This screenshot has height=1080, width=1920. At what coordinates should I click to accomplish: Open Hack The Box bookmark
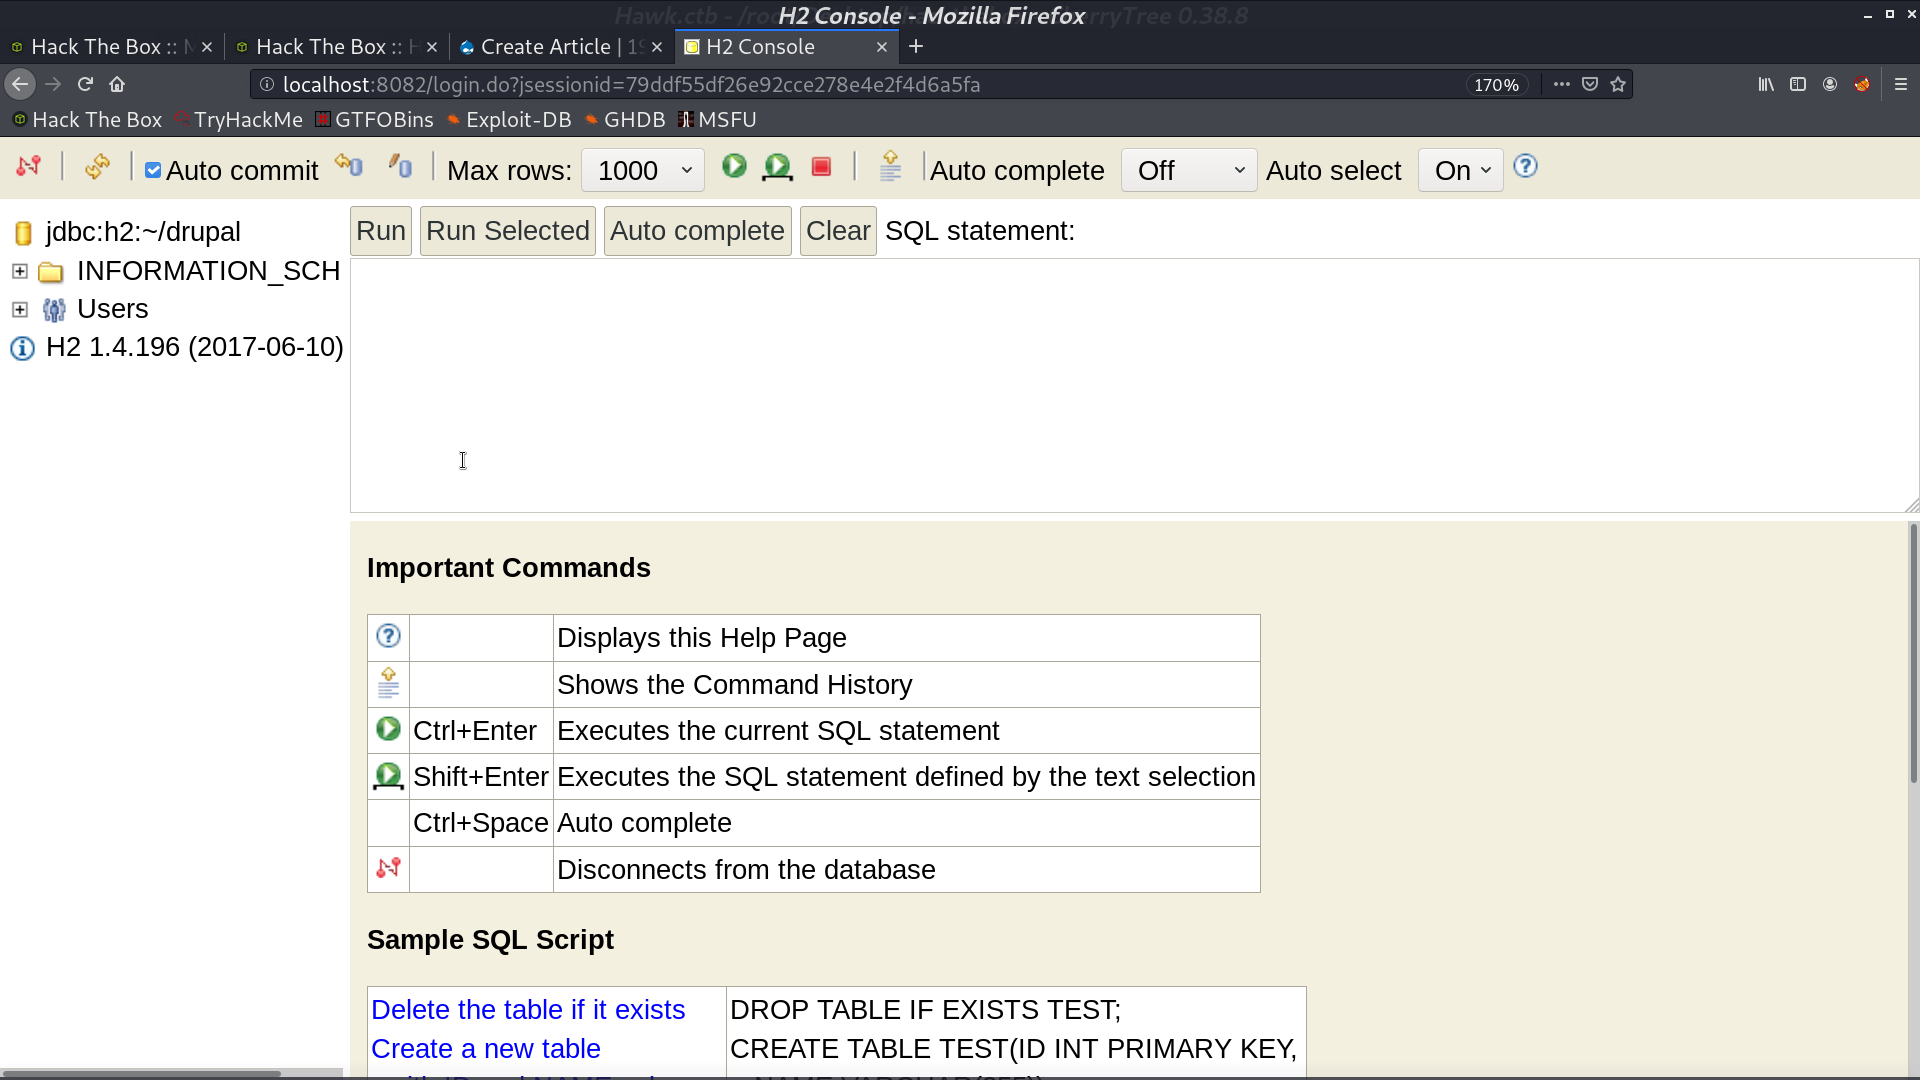coord(87,120)
